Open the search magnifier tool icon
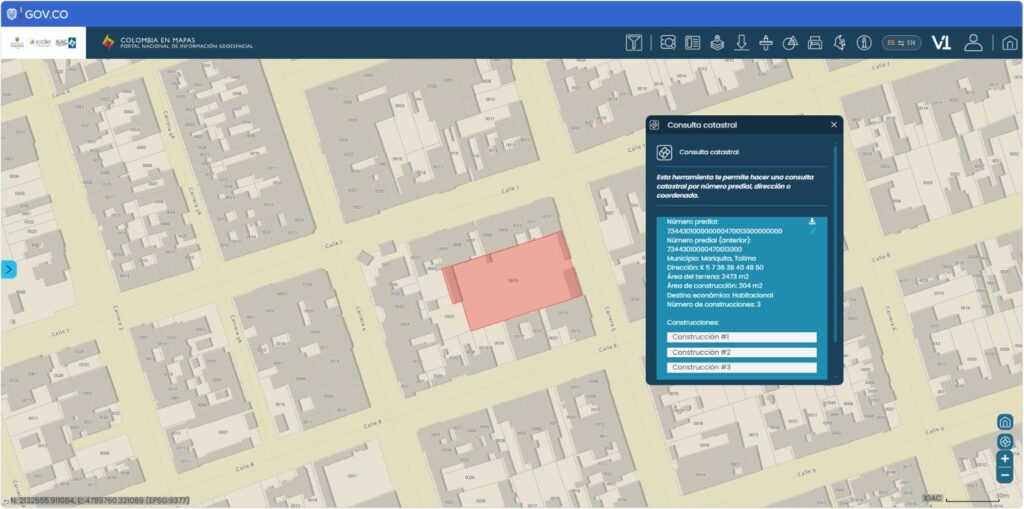The image size is (1024, 509). pos(668,43)
